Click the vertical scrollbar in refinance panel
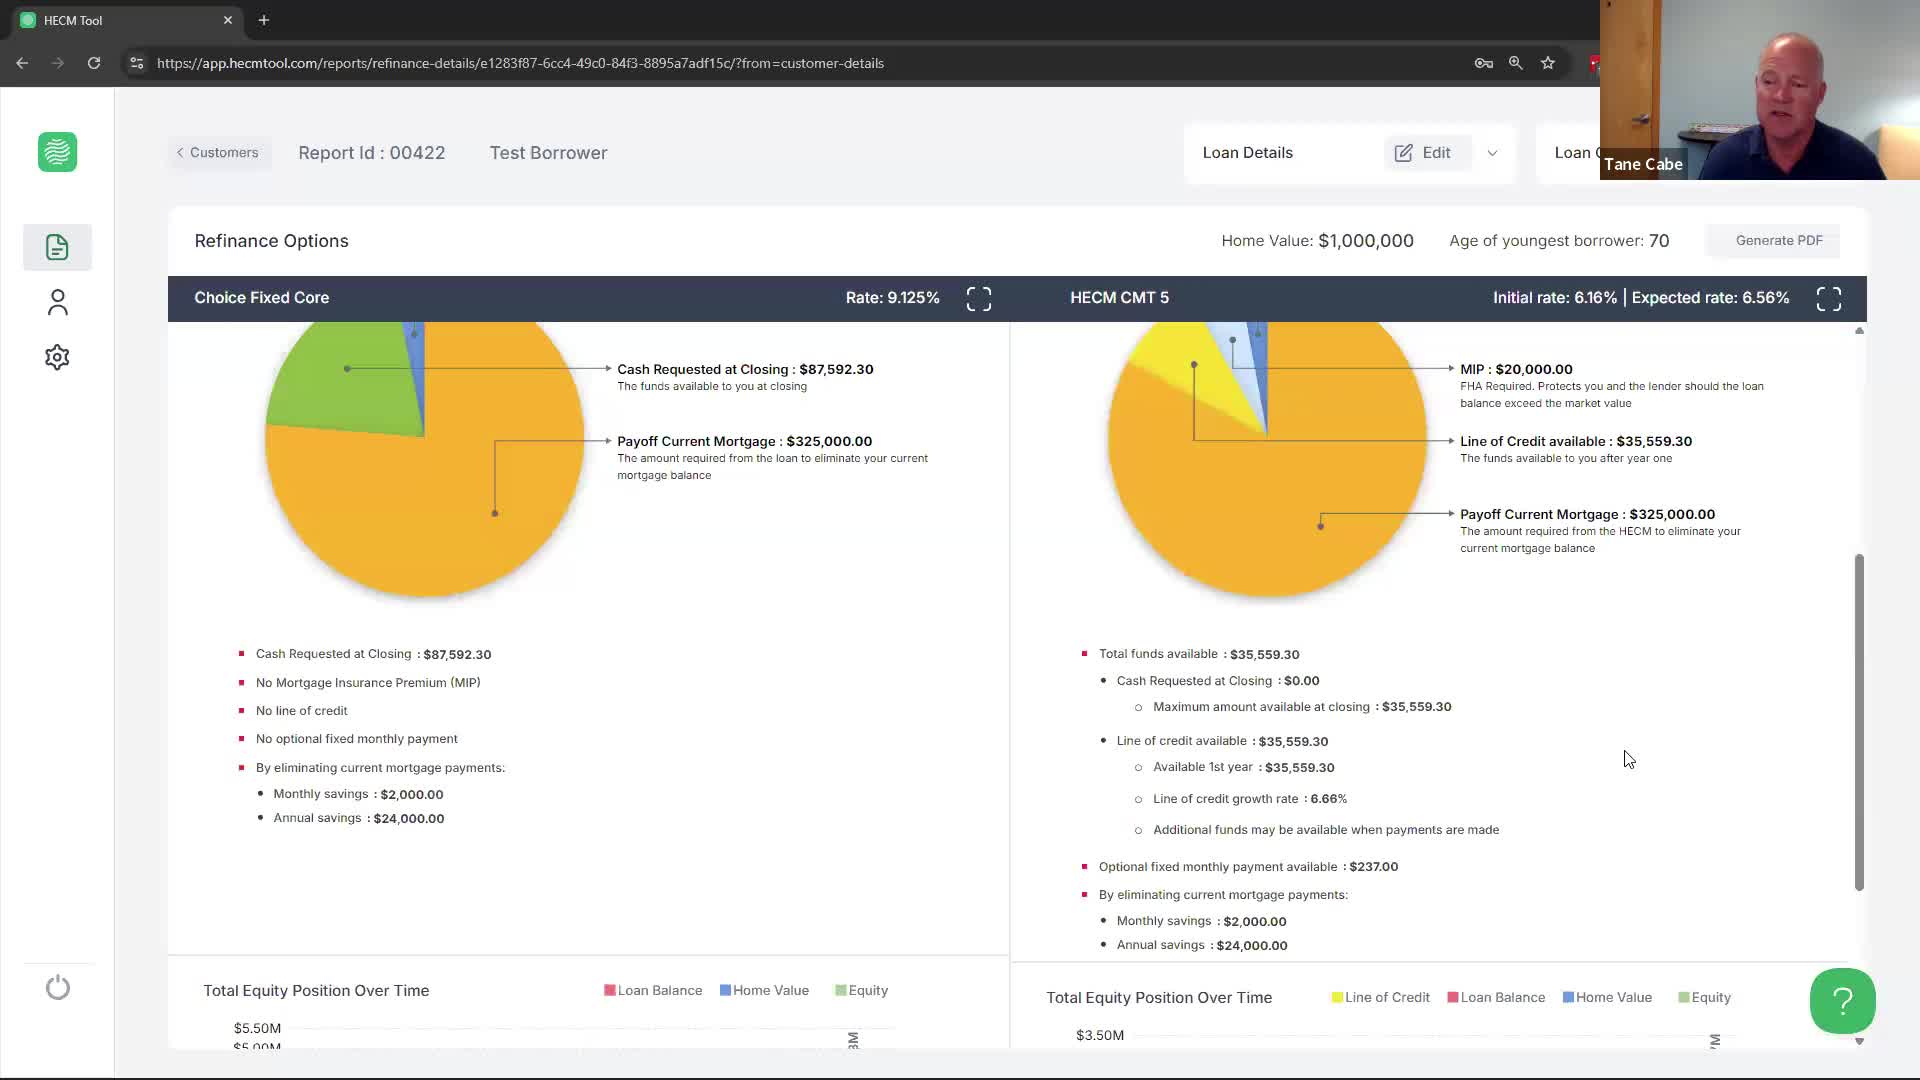Viewport: 1920px width, 1080px height. pyautogui.click(x=1859, y=720)
